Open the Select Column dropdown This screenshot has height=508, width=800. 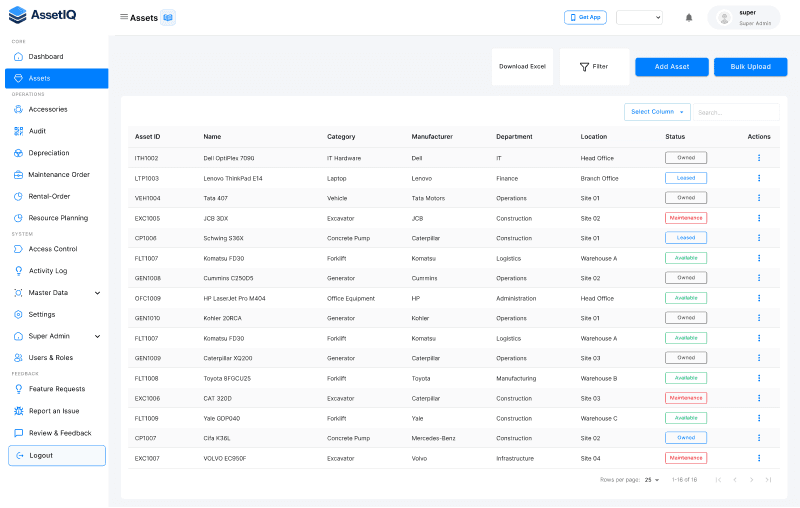pyautogui.click(x=657, y=112)
